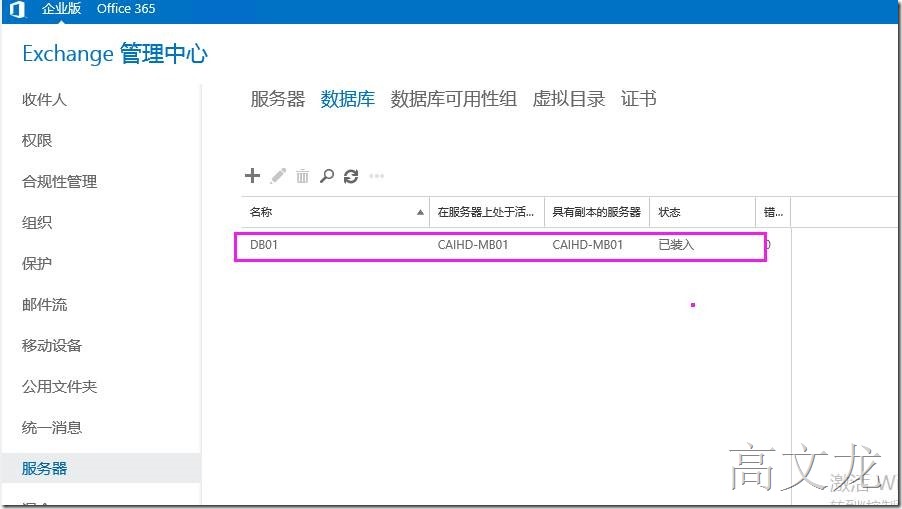Viewport: 902px width, 509px height.
Task: Delete database using trash icon
Action: tap(303, 176)
